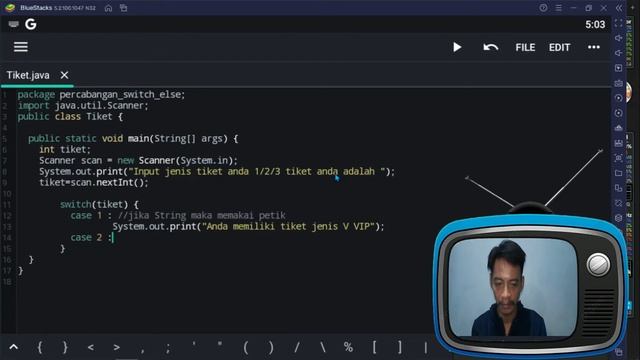Insert a closing curly brace from symbol bar
640x360 pixels.
(65, 347)
